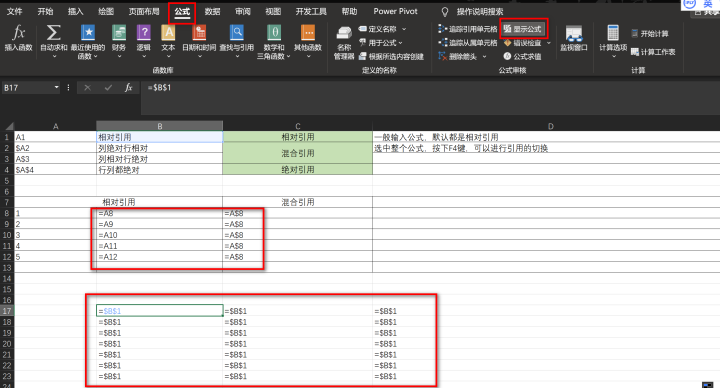This screenshot has width=720, height=388.
Task: Click Define Name (定义名称)
Action: pyautogui.click(x=377, y=29)
